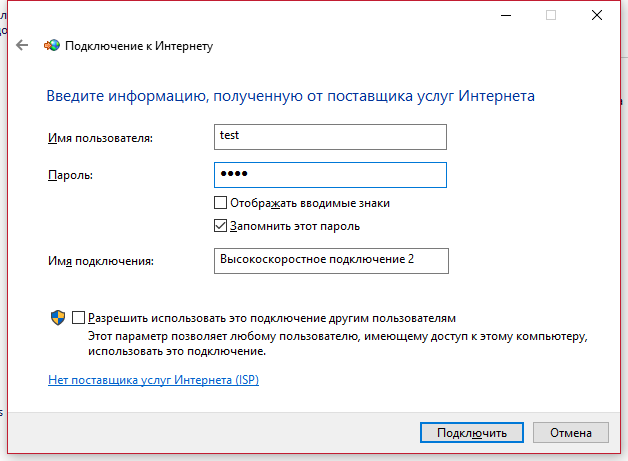The height and width of the screenshot is (461, 628).
Task: Uncheck Запомнить этот пароль
Action: pyautogui.click(x=220, y=226)
